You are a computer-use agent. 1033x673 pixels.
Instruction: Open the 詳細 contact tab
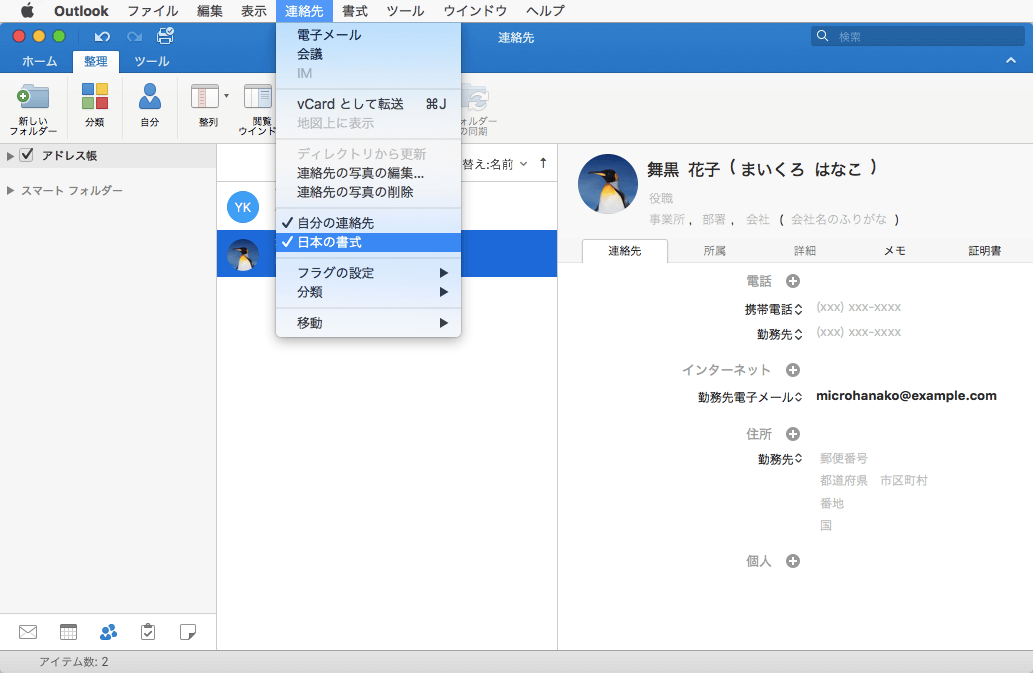(x=804, y=251)
